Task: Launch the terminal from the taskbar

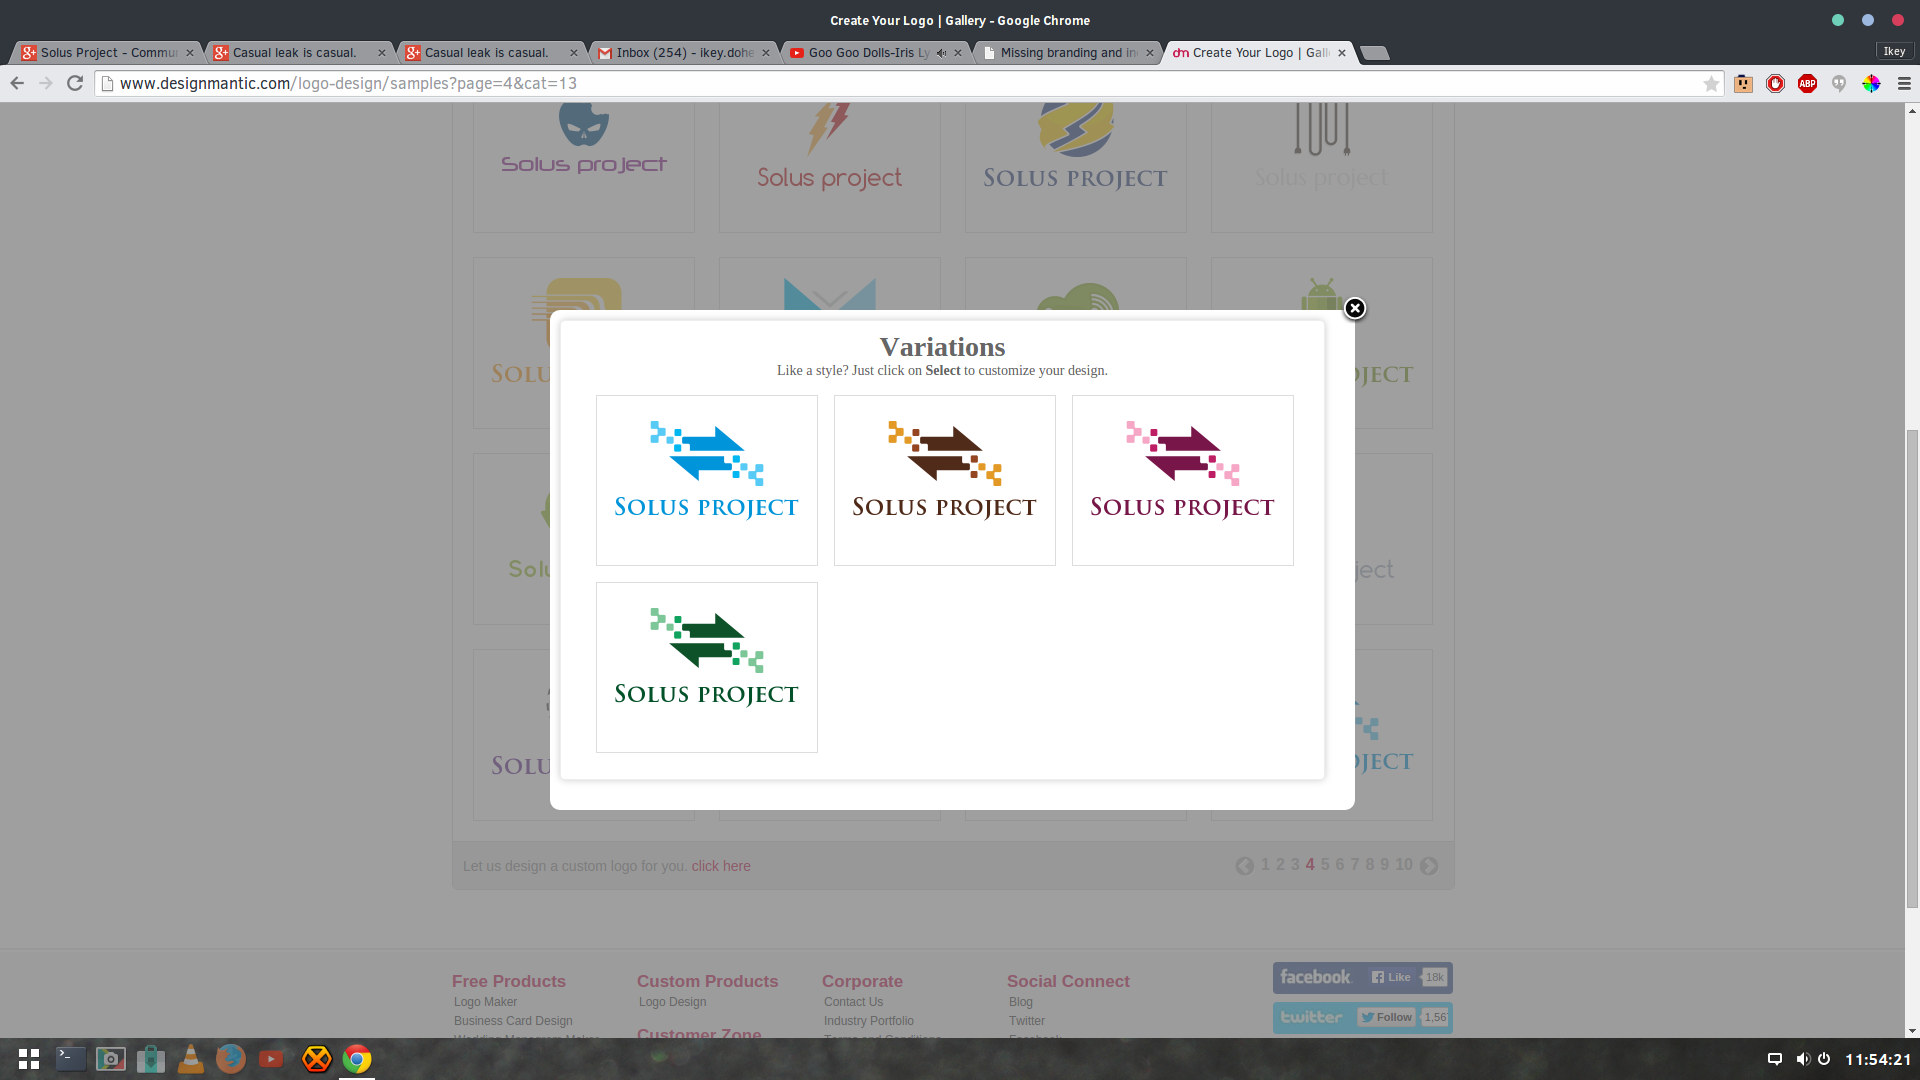Action: tap(70, 1058)
